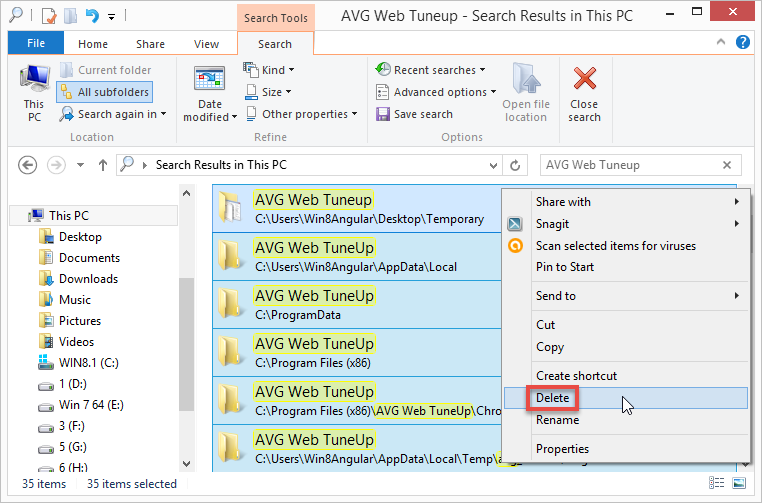Screen dimensions: 762x503
Task: Open Pictures in navigation pane
Action: pos(70,321)
